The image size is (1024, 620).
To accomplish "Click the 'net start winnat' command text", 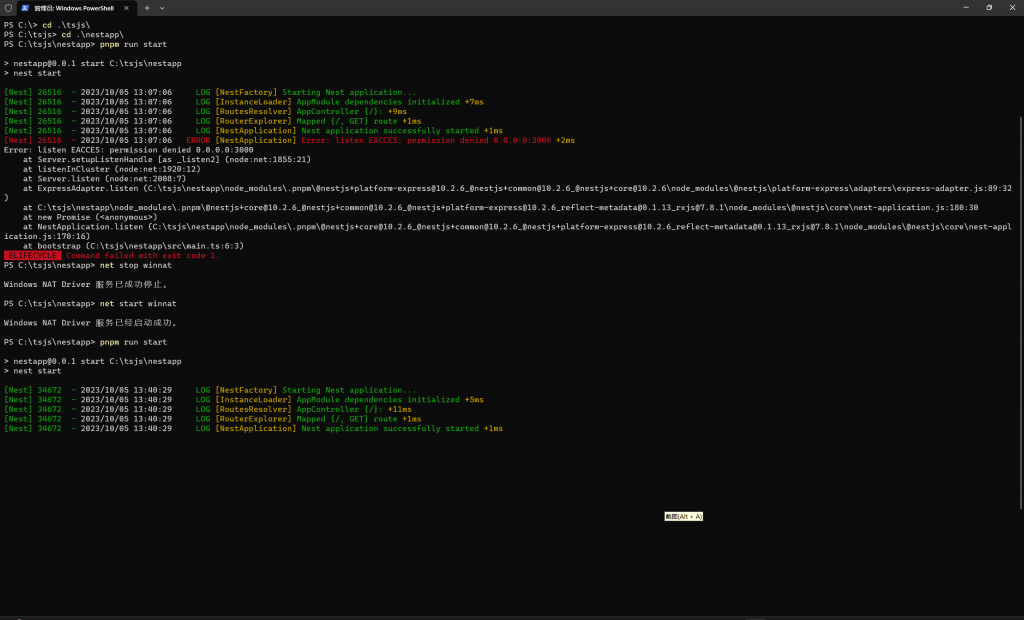I will (138, 303).
